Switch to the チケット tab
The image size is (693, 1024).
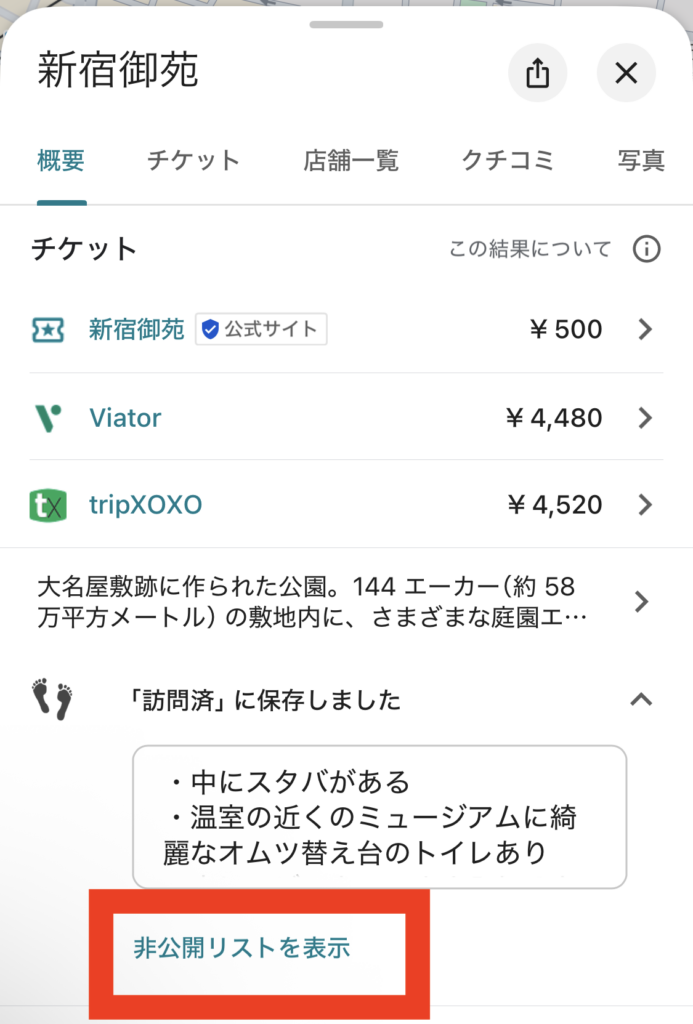coord(193,161)
